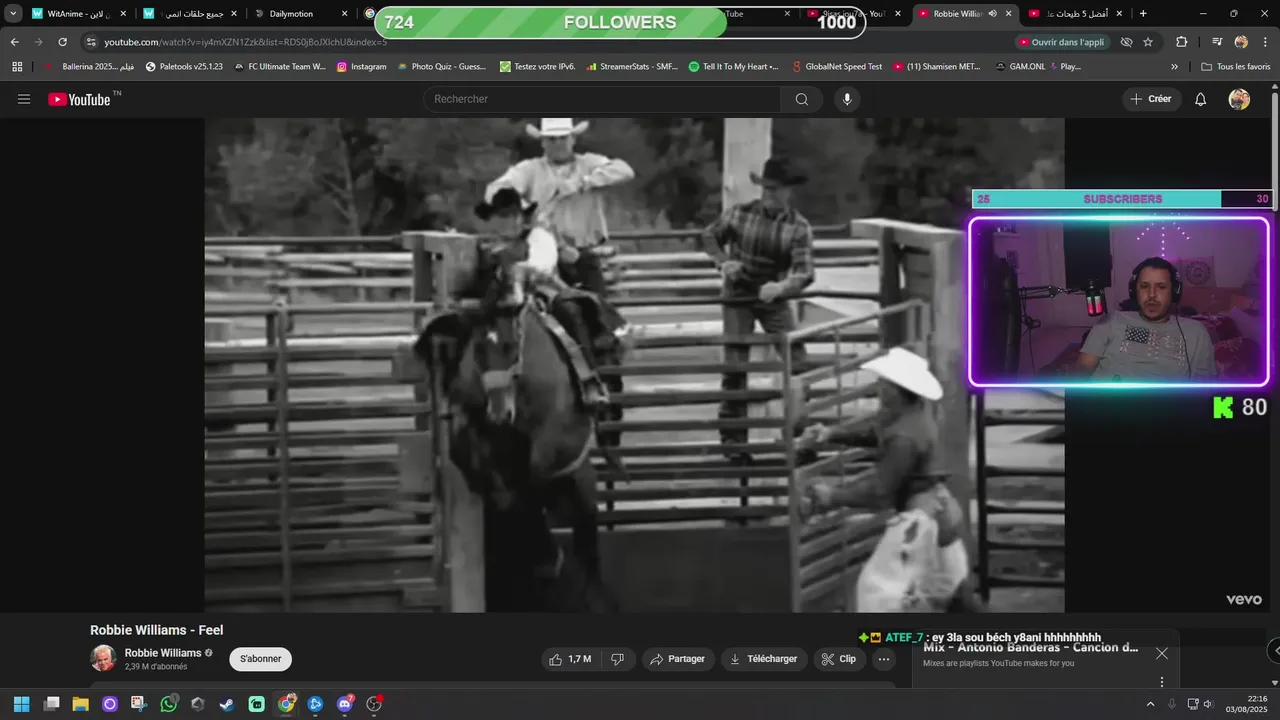Show hidden system tray icons chevron
1280x720 pixels.
(x=1150, y=704)
